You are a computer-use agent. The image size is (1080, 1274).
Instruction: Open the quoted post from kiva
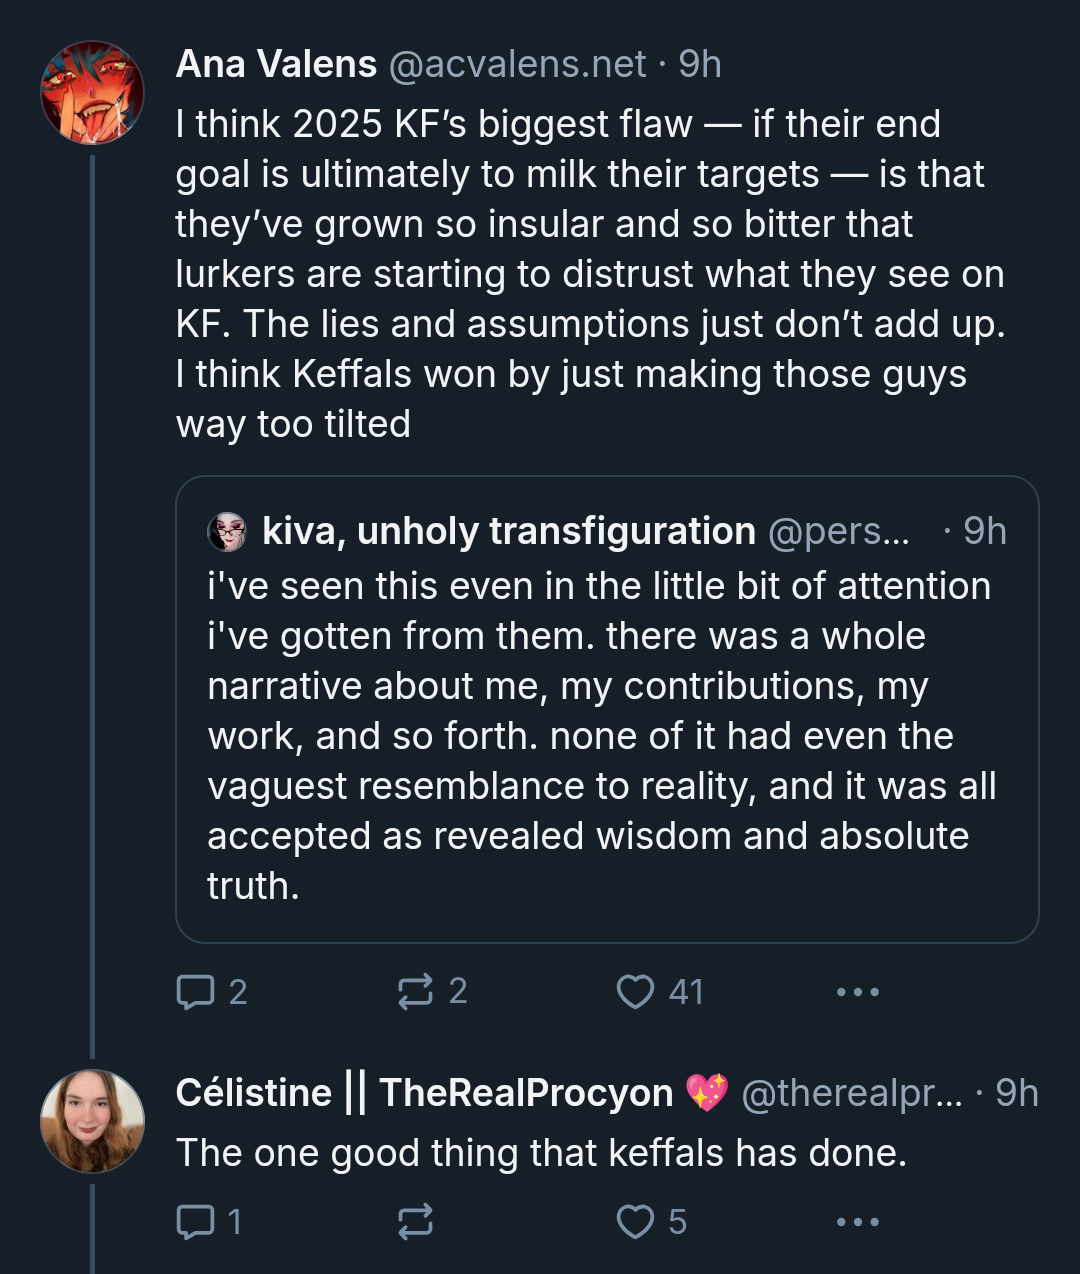(x=600, y=735)
